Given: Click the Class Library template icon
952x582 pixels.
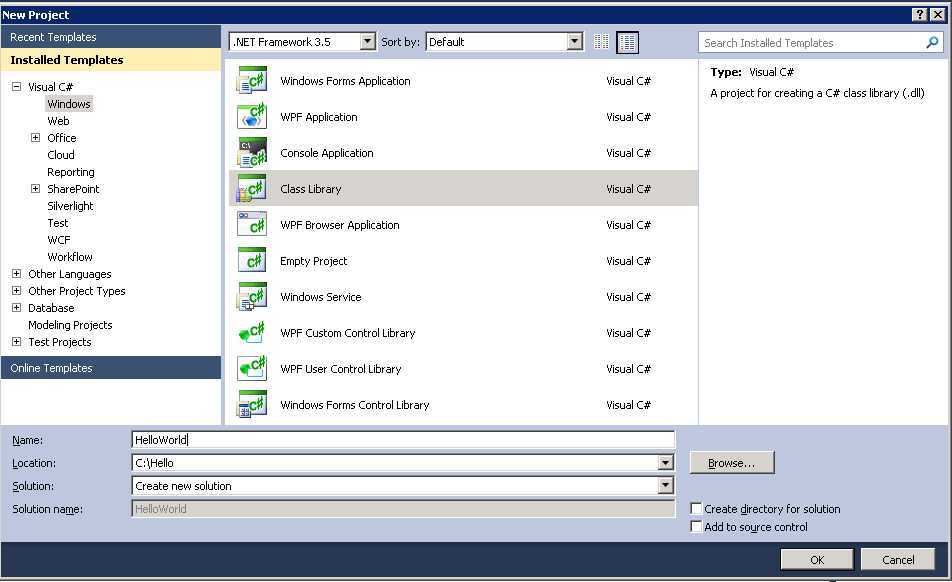Looking at the screenshot, I should 251,189.
